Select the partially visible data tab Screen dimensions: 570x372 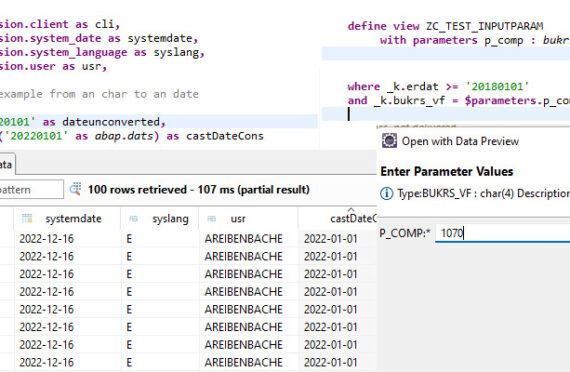(x=7, y=164)
